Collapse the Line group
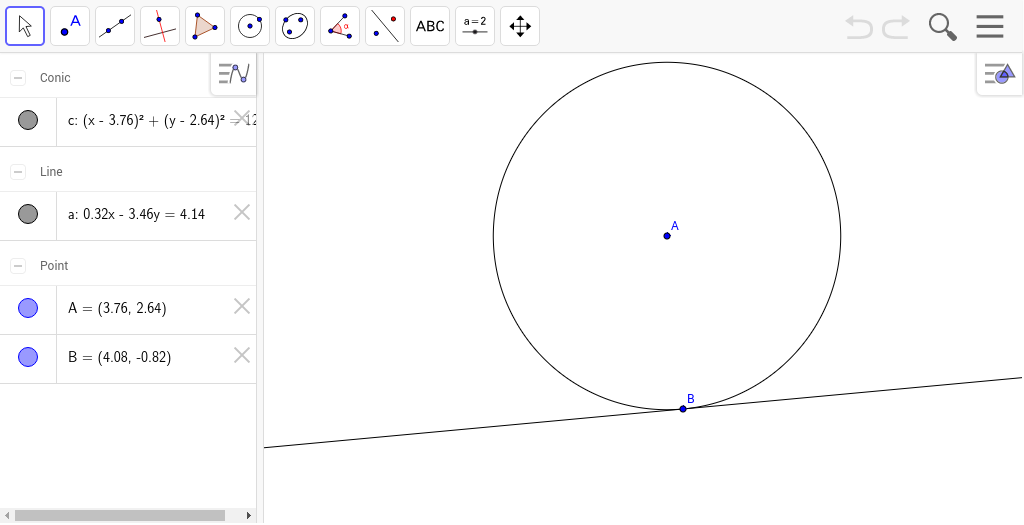 (18, 172)
